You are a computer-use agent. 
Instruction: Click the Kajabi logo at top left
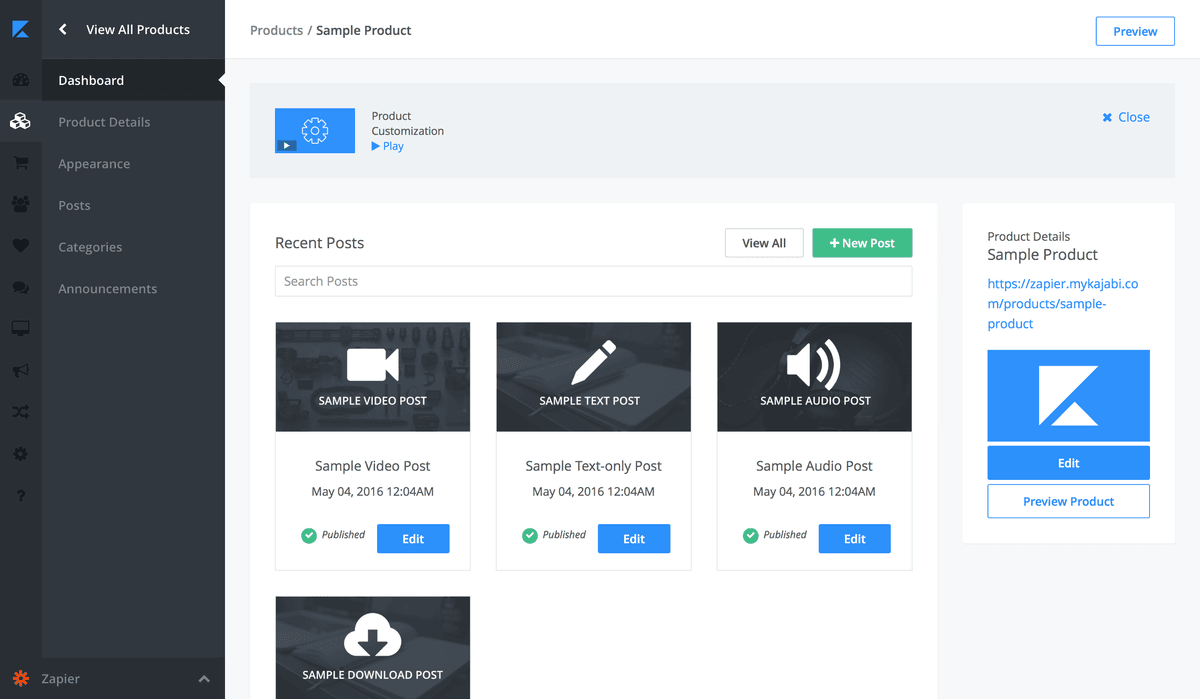pos(20,29)
